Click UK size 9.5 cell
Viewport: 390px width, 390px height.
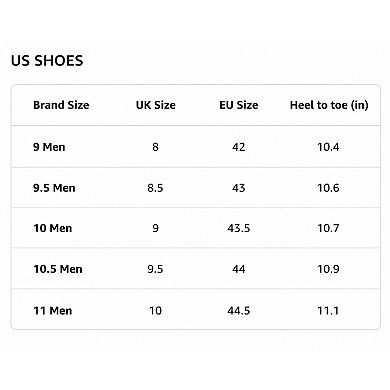click(155, 269)
